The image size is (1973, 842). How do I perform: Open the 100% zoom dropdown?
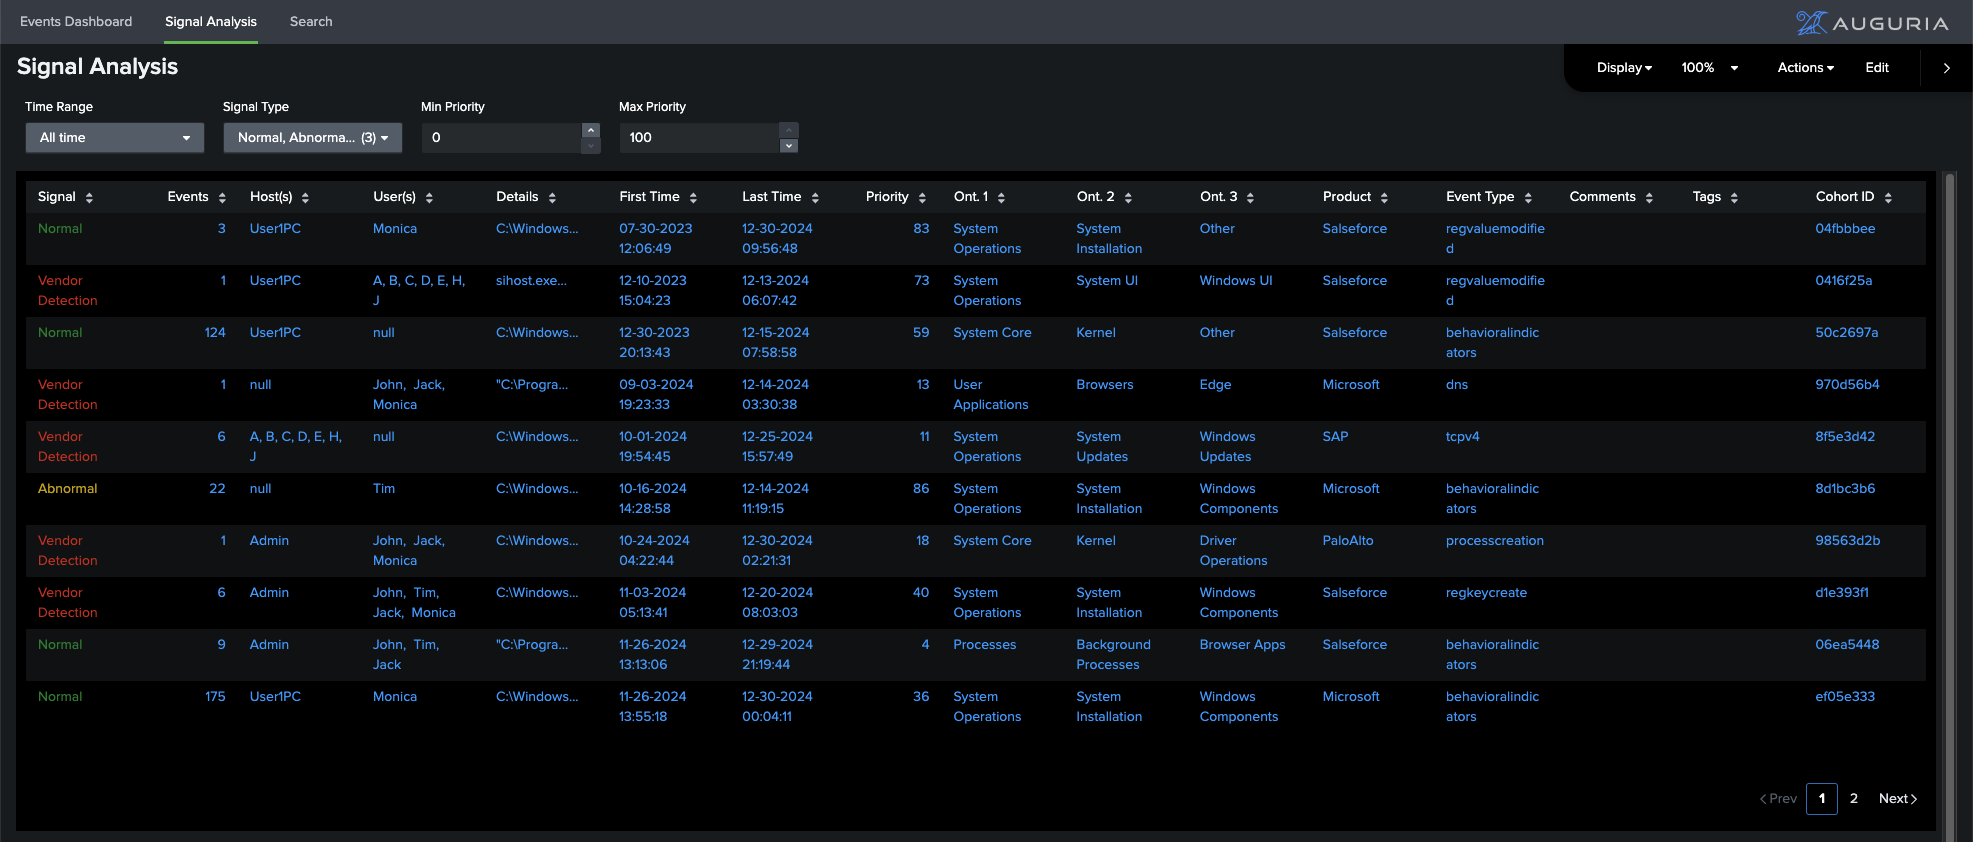click(x=1710, y=68)
